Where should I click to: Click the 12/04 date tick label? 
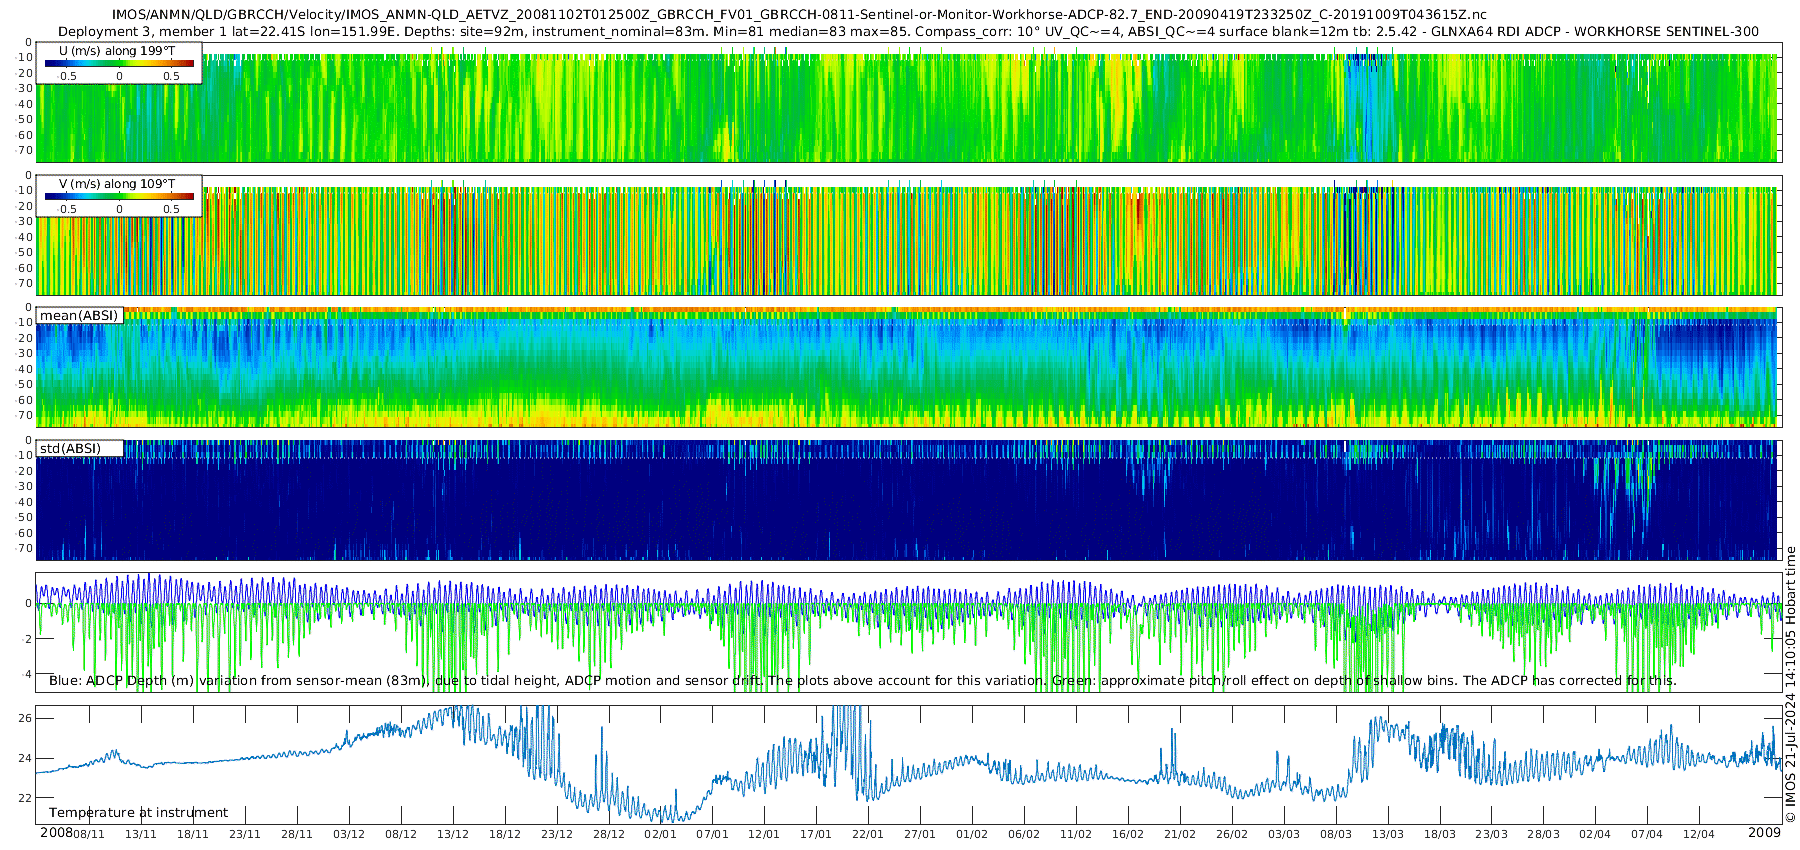click(1698, 834)
